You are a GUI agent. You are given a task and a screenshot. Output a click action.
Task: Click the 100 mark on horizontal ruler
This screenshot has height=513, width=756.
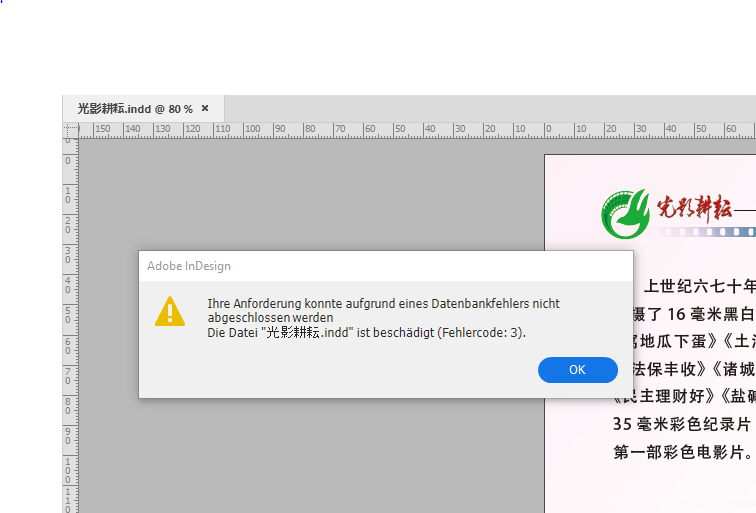point(252,129)
